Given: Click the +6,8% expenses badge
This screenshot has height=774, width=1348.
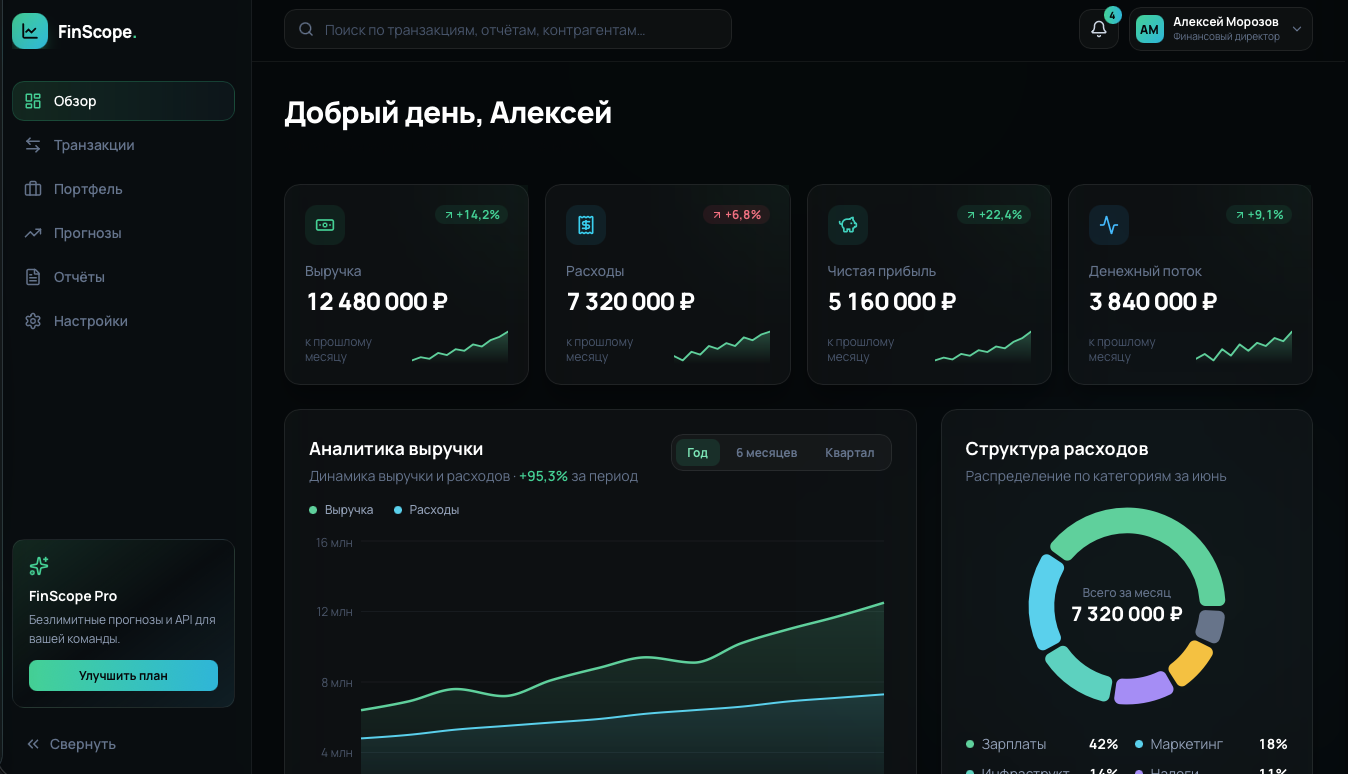Looking at the screenshot, I should pyautogui.click(x=736, y=214).
